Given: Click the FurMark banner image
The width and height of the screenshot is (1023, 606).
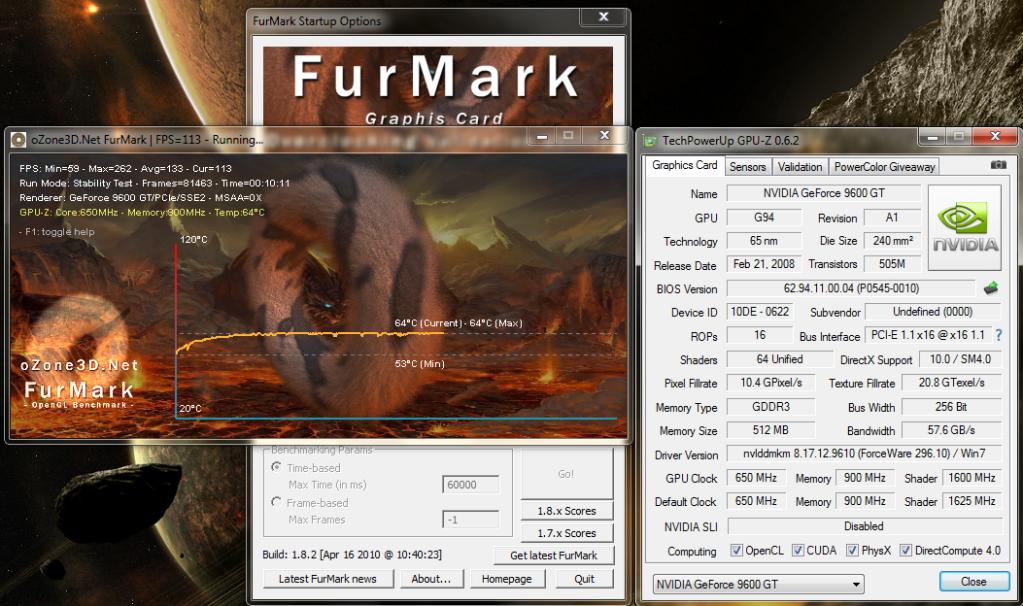Looking at the screenshot, I should coord(438,85).
